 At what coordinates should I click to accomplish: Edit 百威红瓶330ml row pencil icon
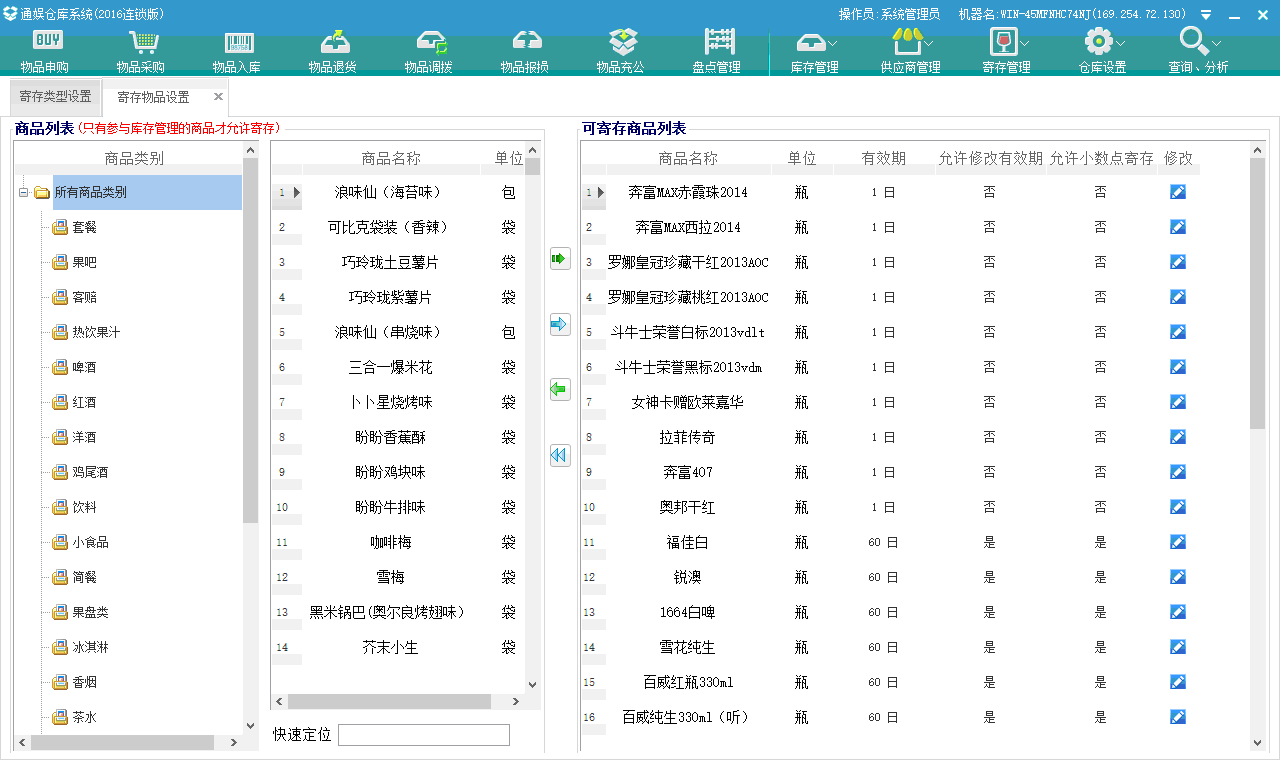tap(1178, 682)
